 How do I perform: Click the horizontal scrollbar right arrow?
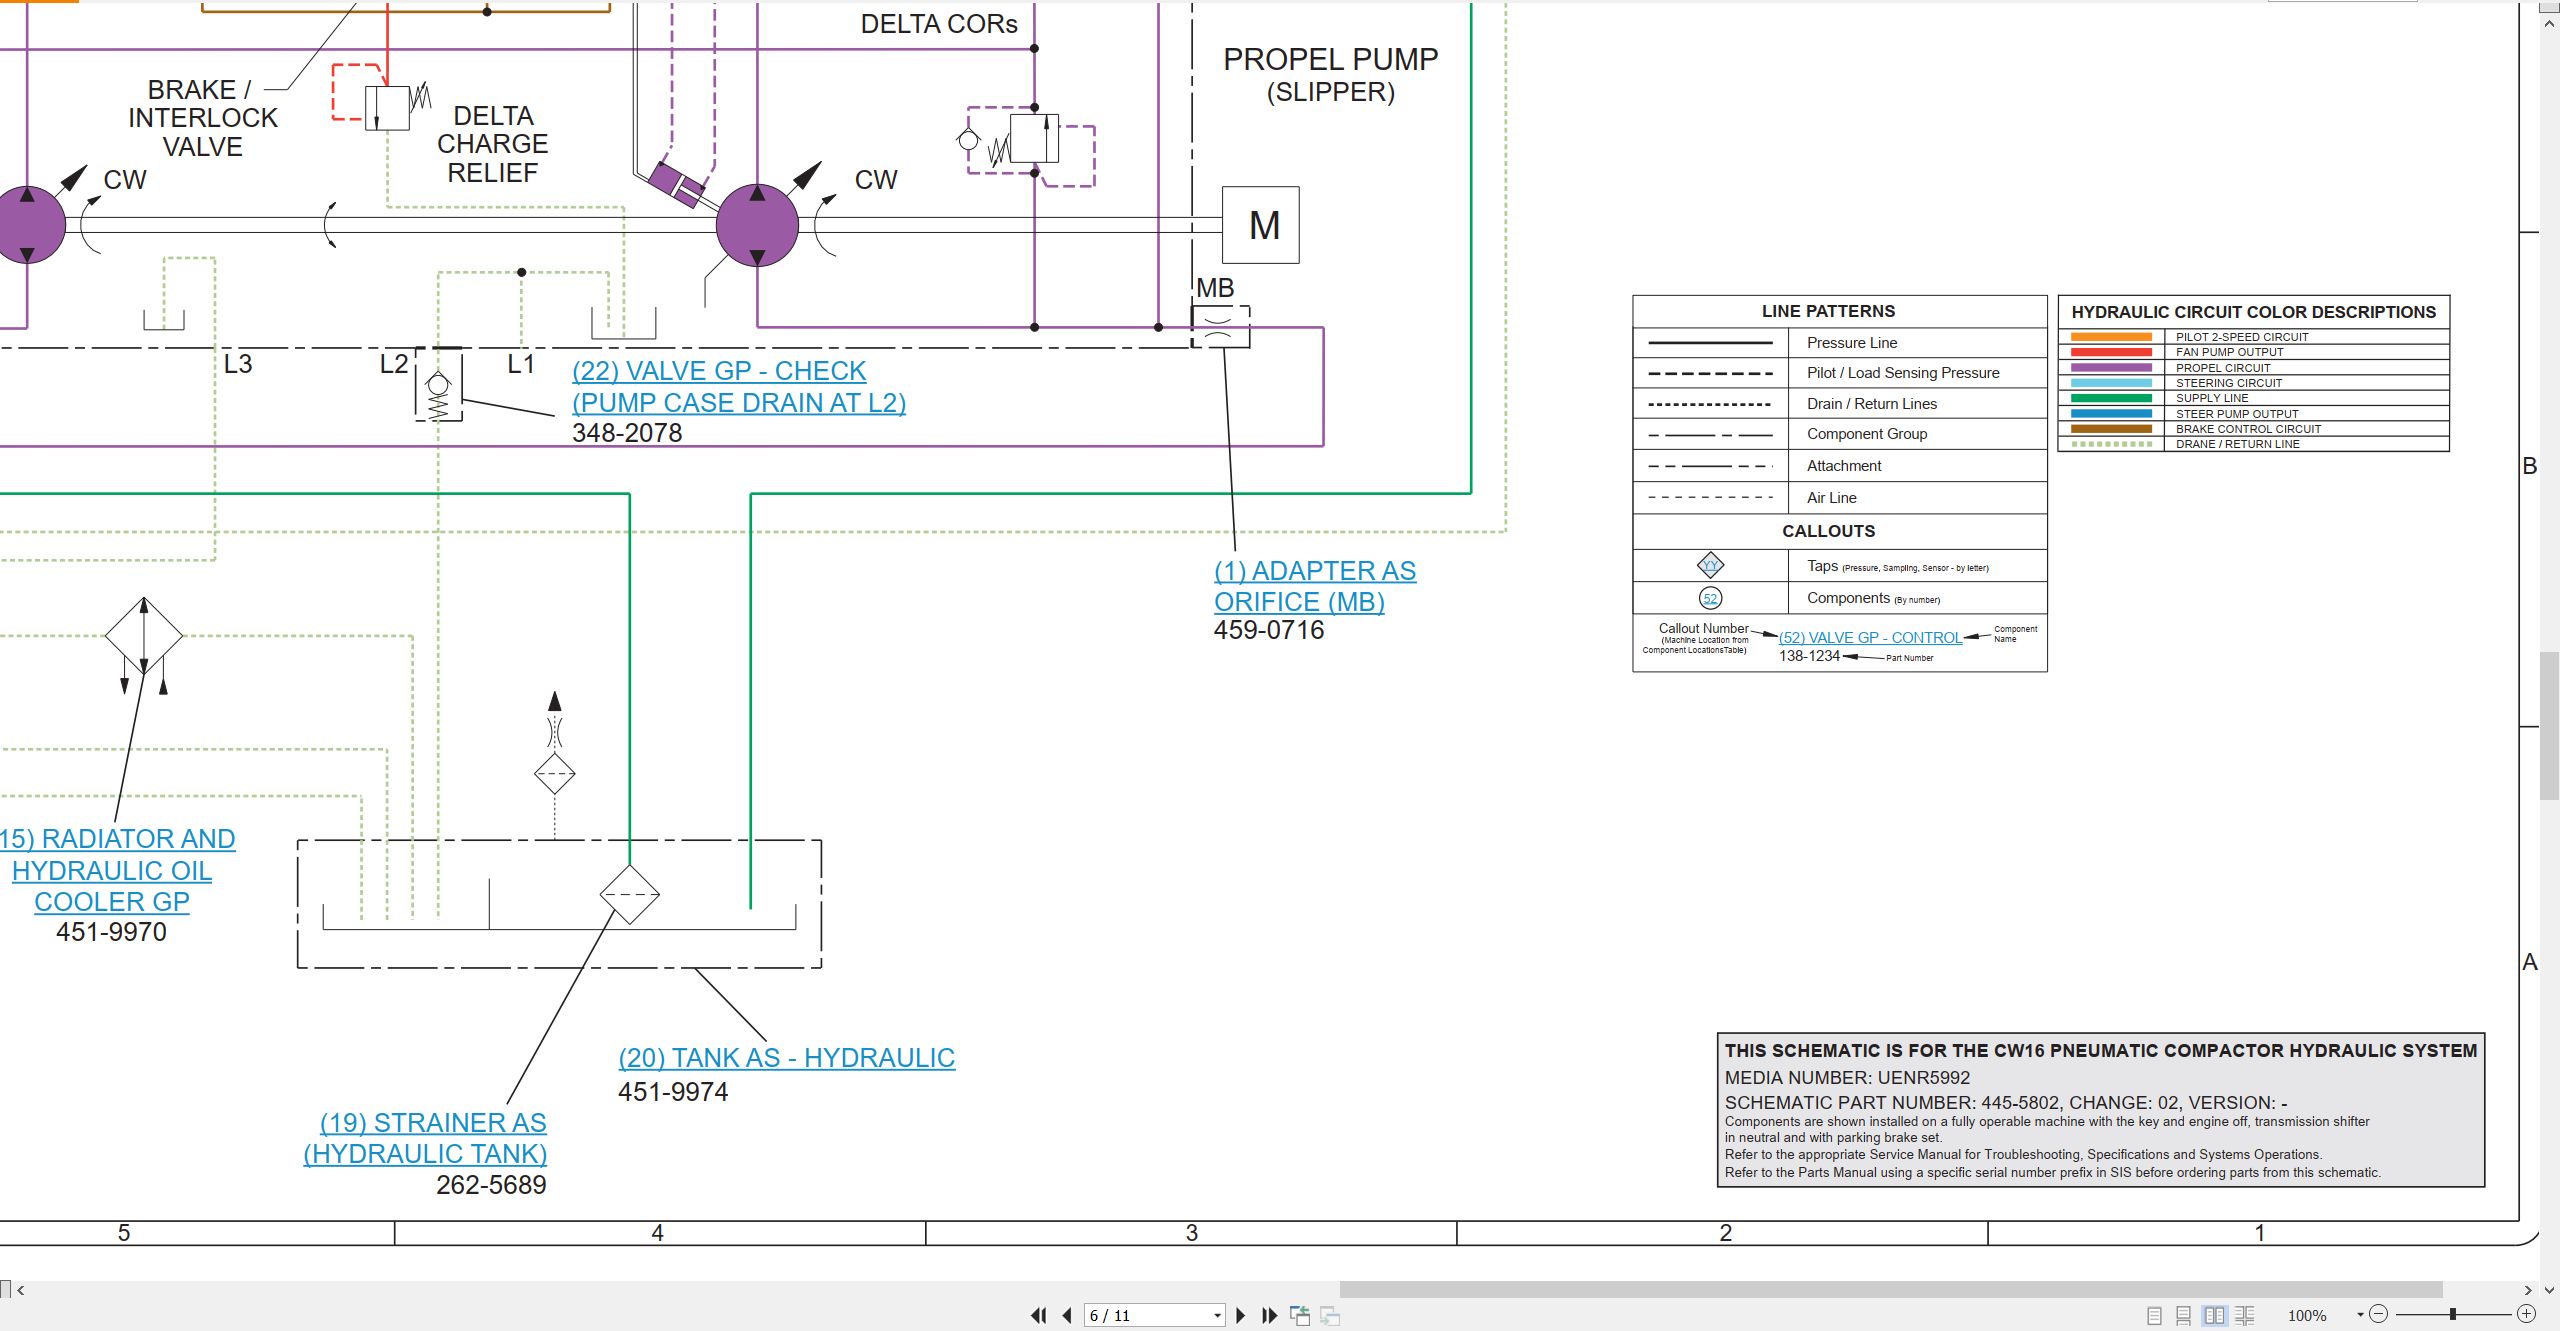tap(2527, 1290)
